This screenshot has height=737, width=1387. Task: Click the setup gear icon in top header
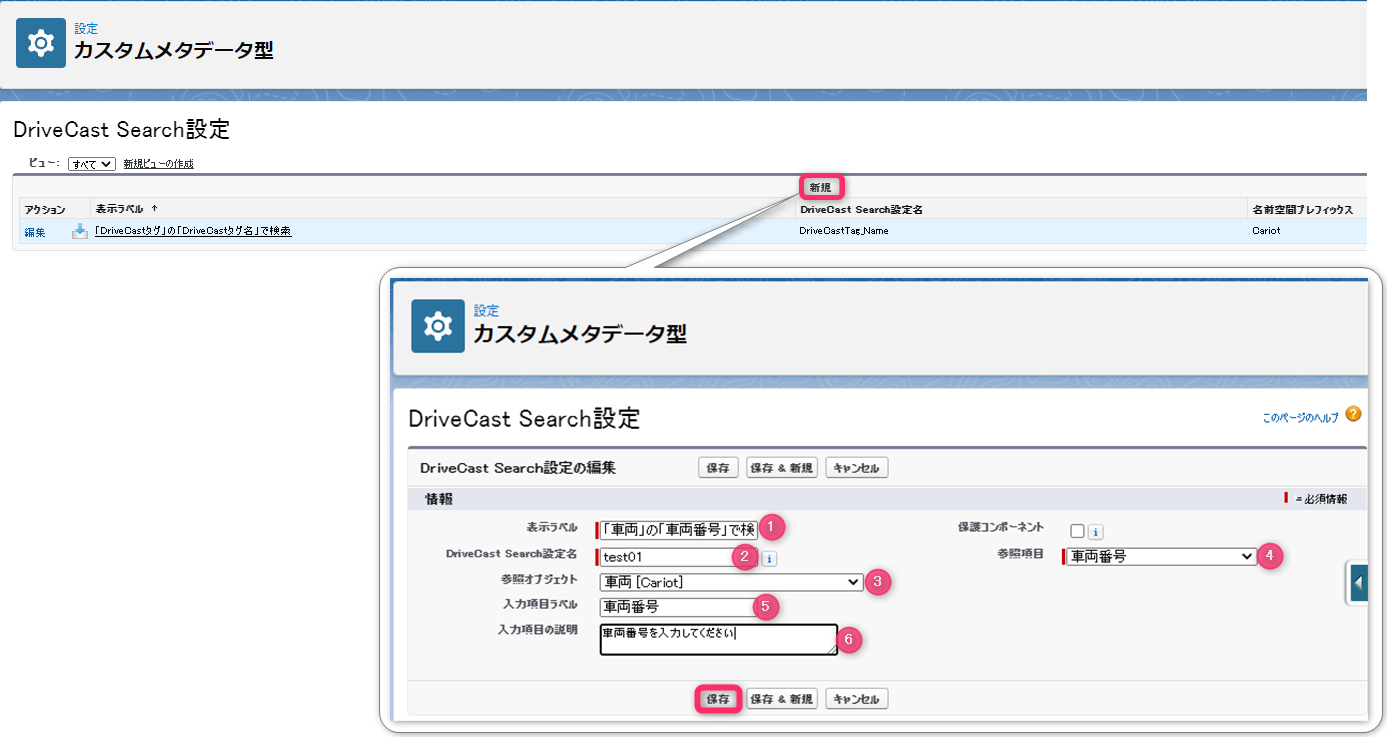(x=41, y=43)
